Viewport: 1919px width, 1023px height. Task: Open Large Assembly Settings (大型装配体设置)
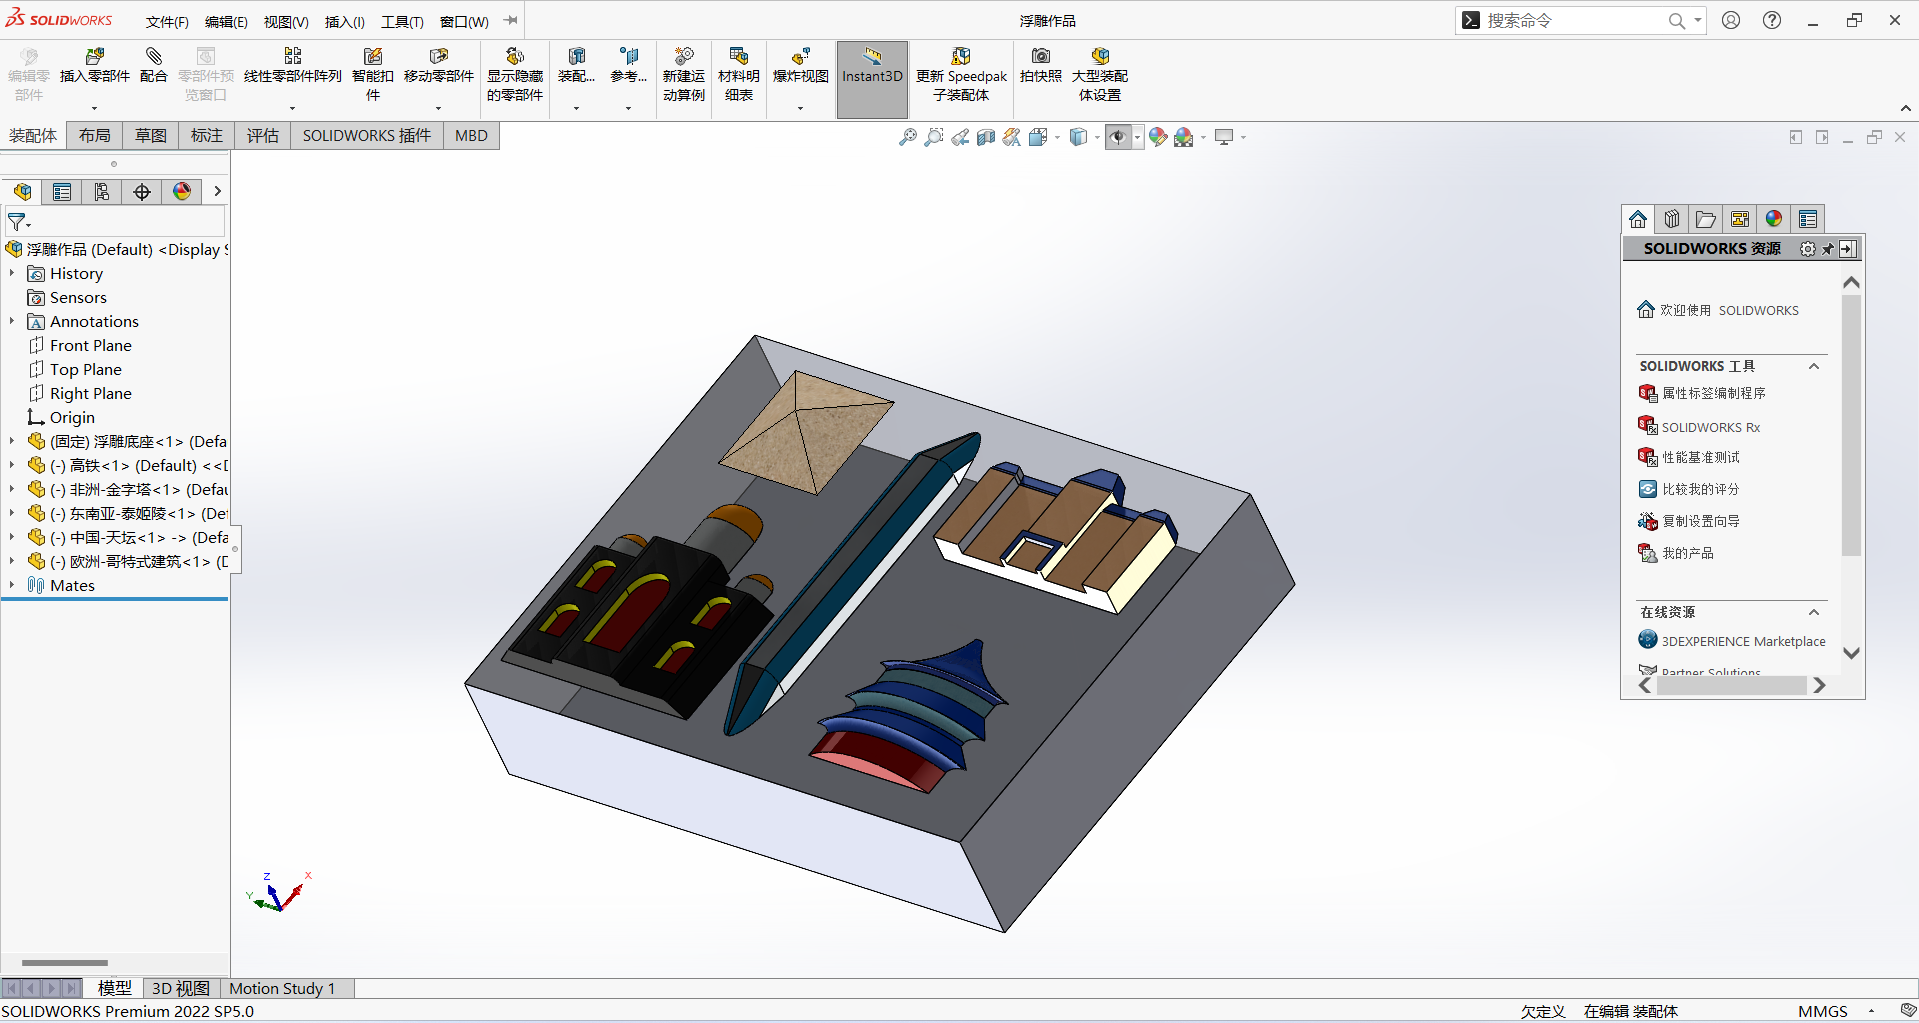[1099, 75]
